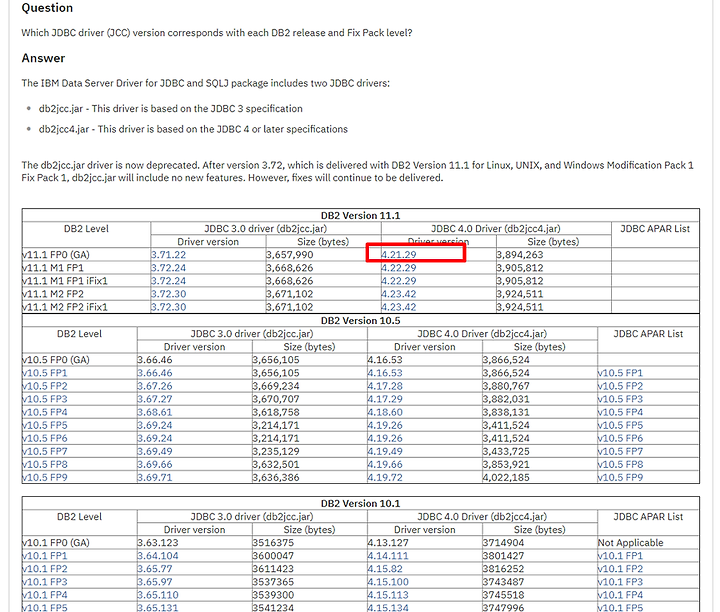
Task: Click the DB2 Version 10.1 table header
Action: [x=360, y=504]
